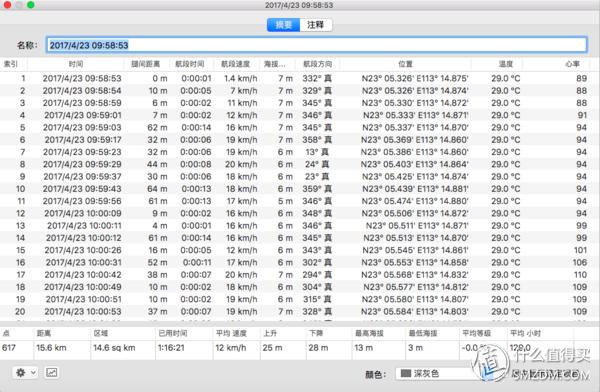This screenshot has width=600, height=392.
Task: Click highest altitude value 13 m
Action: [x=364, y=348]
